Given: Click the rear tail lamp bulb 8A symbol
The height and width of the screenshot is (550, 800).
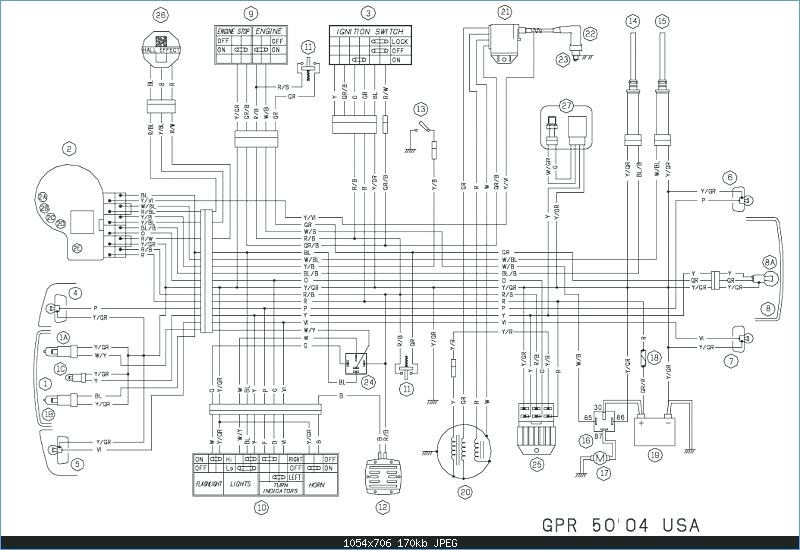Looking at the screenshot, I should point(767,280).
